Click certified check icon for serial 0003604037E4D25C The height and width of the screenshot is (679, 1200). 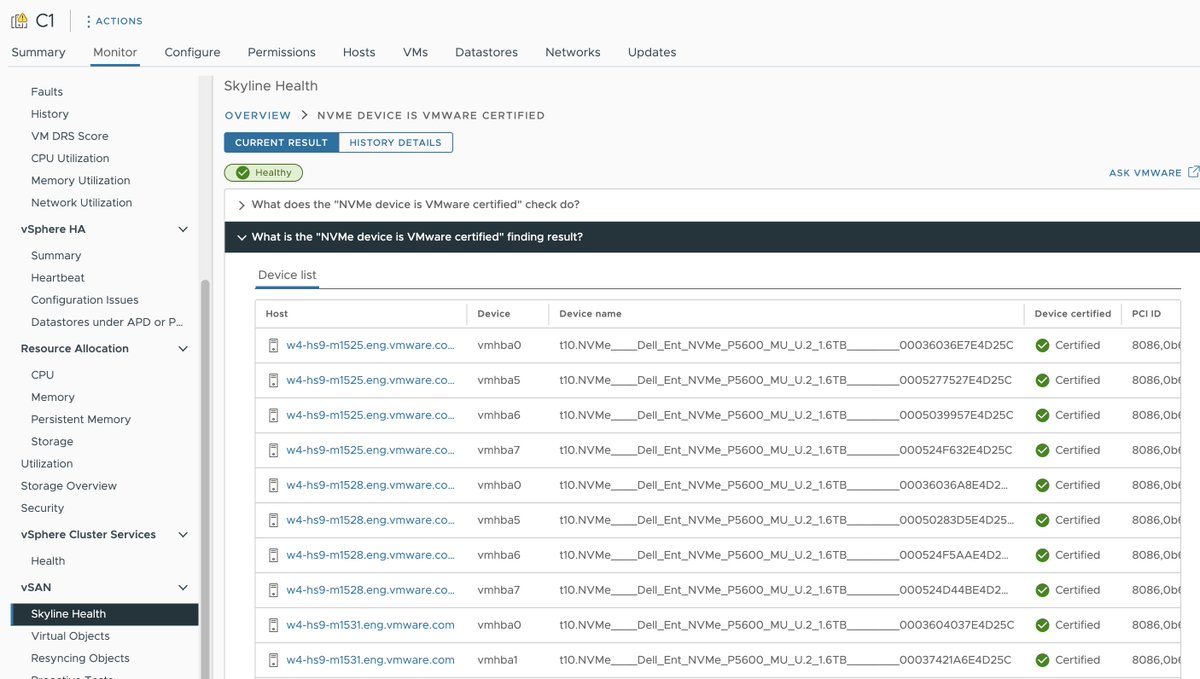click(1042, 625)
